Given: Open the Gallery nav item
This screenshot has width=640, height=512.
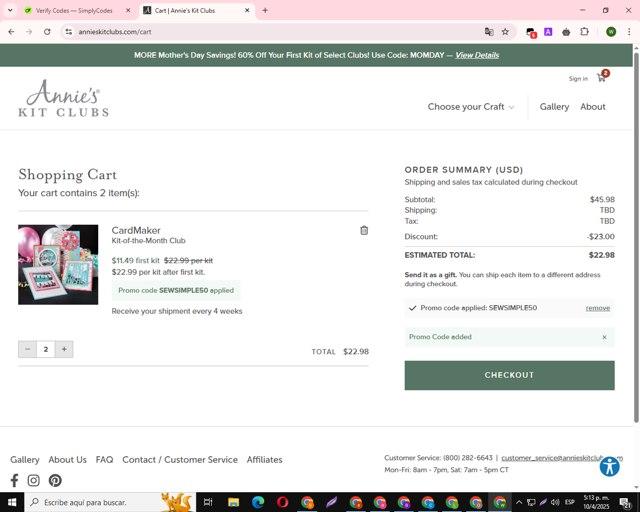Looking at the screenshot, I should point(554,107).
